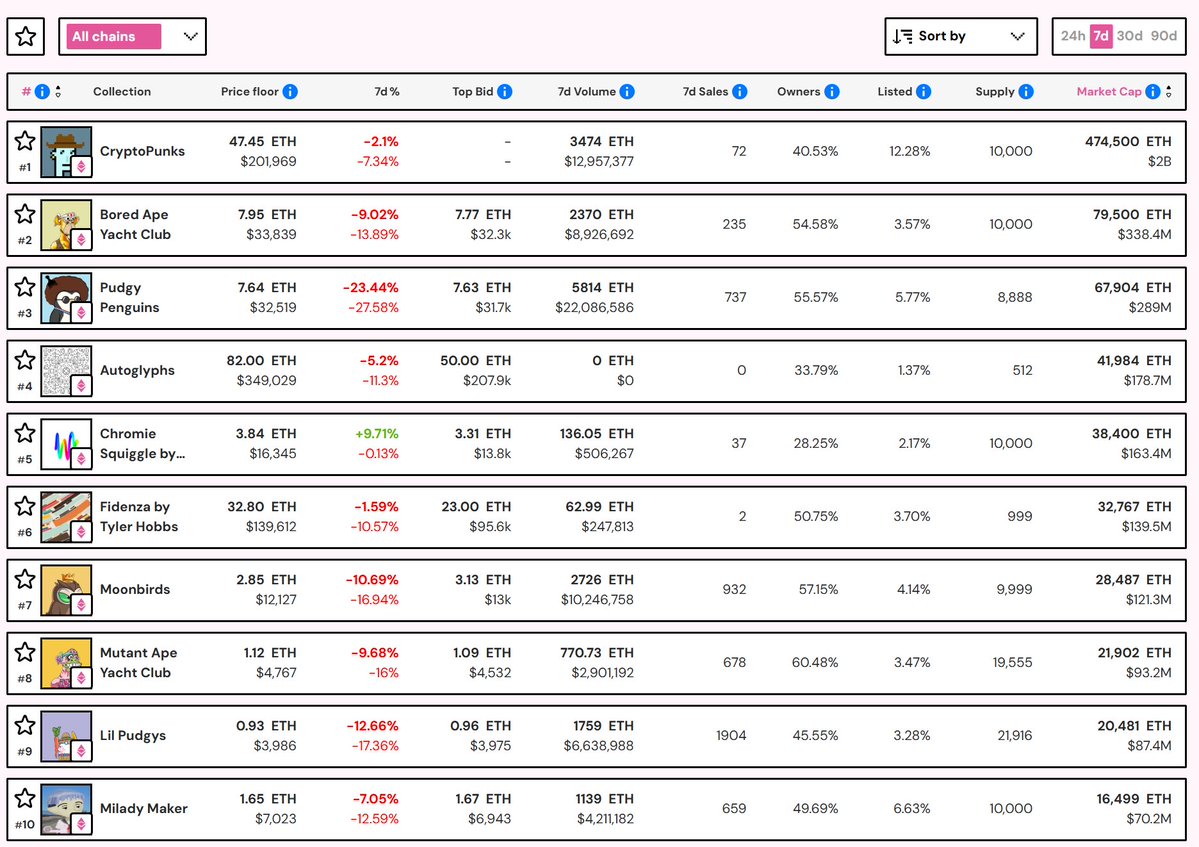1199x847 pixels.
Task: Open Lil Pudgys collection name
Action: point(132,735)
